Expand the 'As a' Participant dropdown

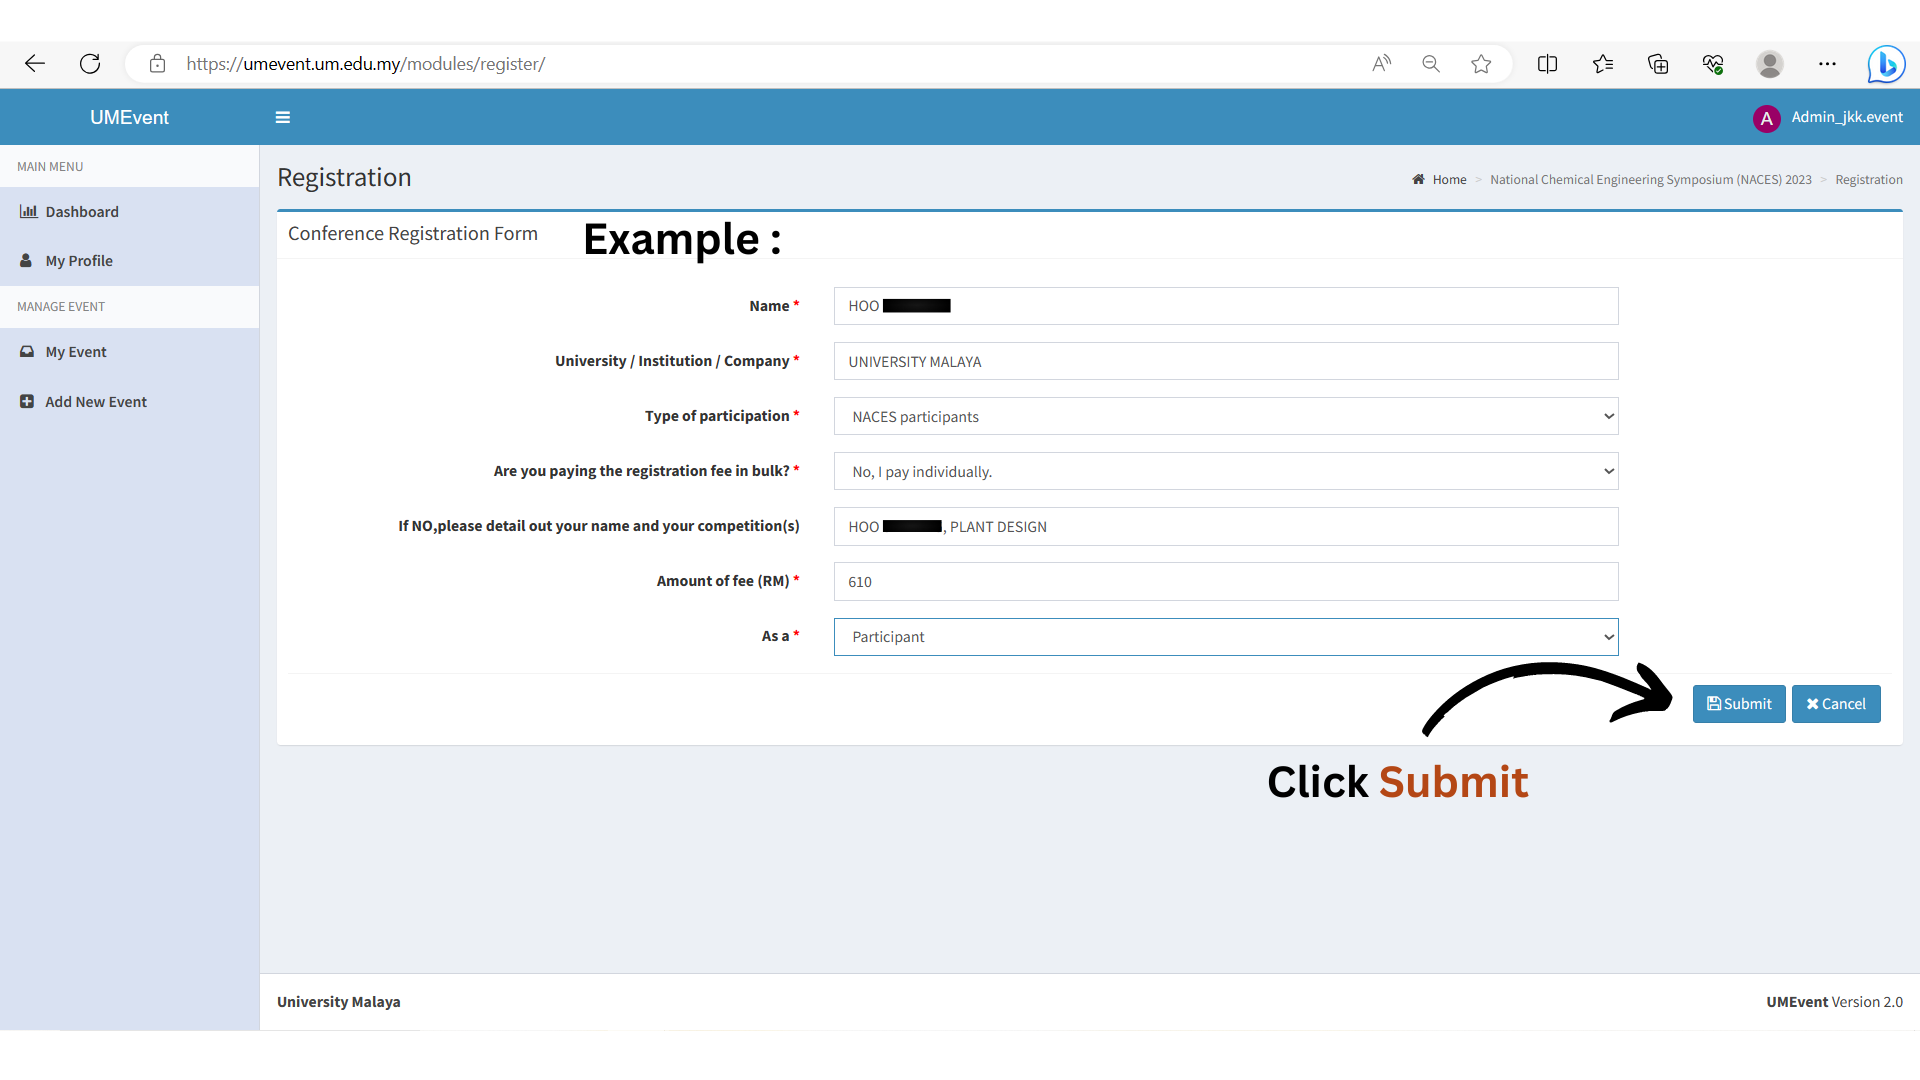pyautogui.click(x=1225, y=637)
